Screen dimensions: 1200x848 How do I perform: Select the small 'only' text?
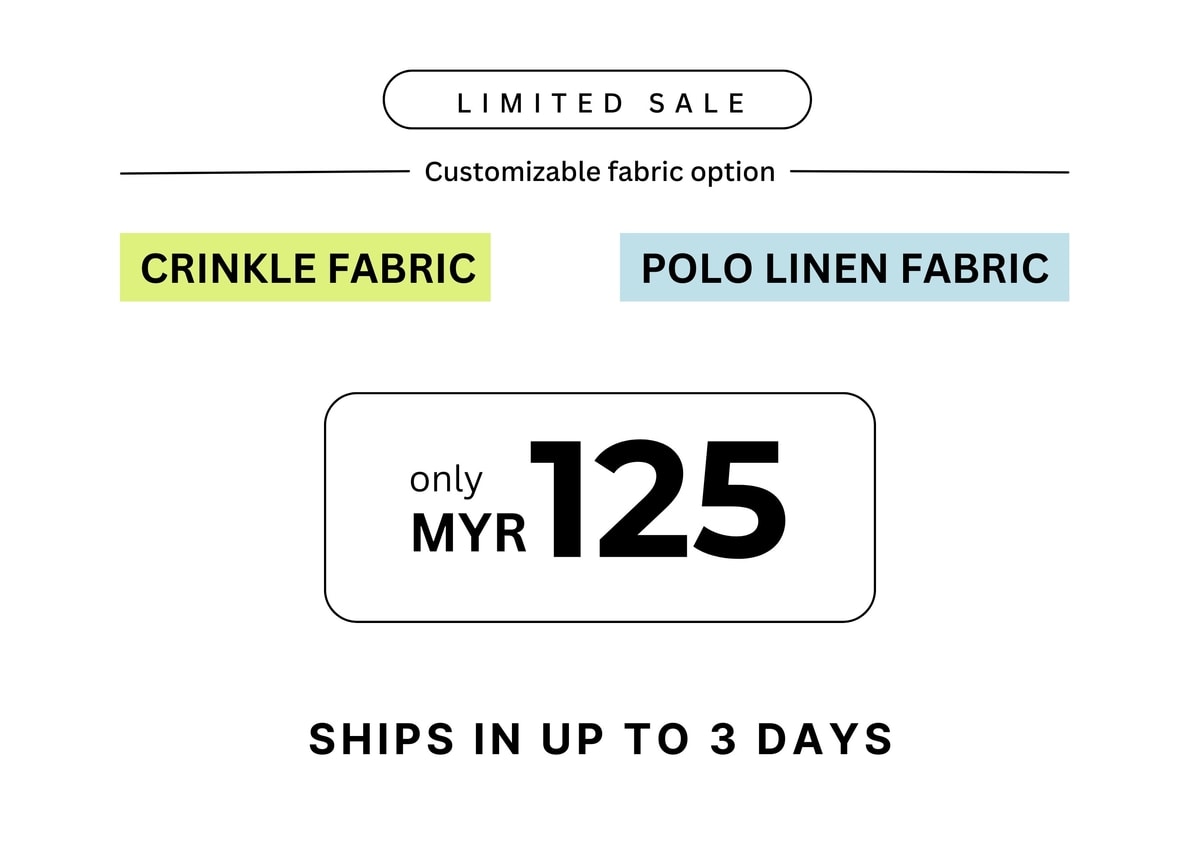click(446, 480)
